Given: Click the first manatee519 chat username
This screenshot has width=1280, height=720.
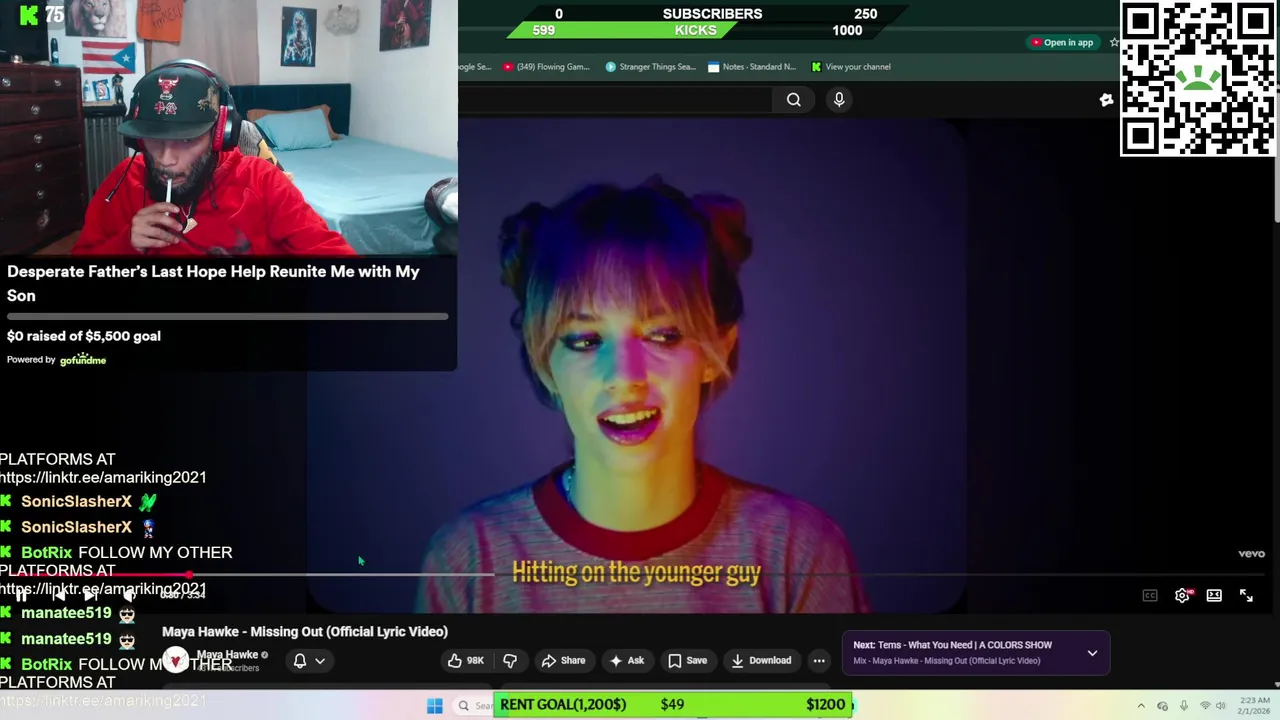Looking at the screenshot, I should click(66, 613).
